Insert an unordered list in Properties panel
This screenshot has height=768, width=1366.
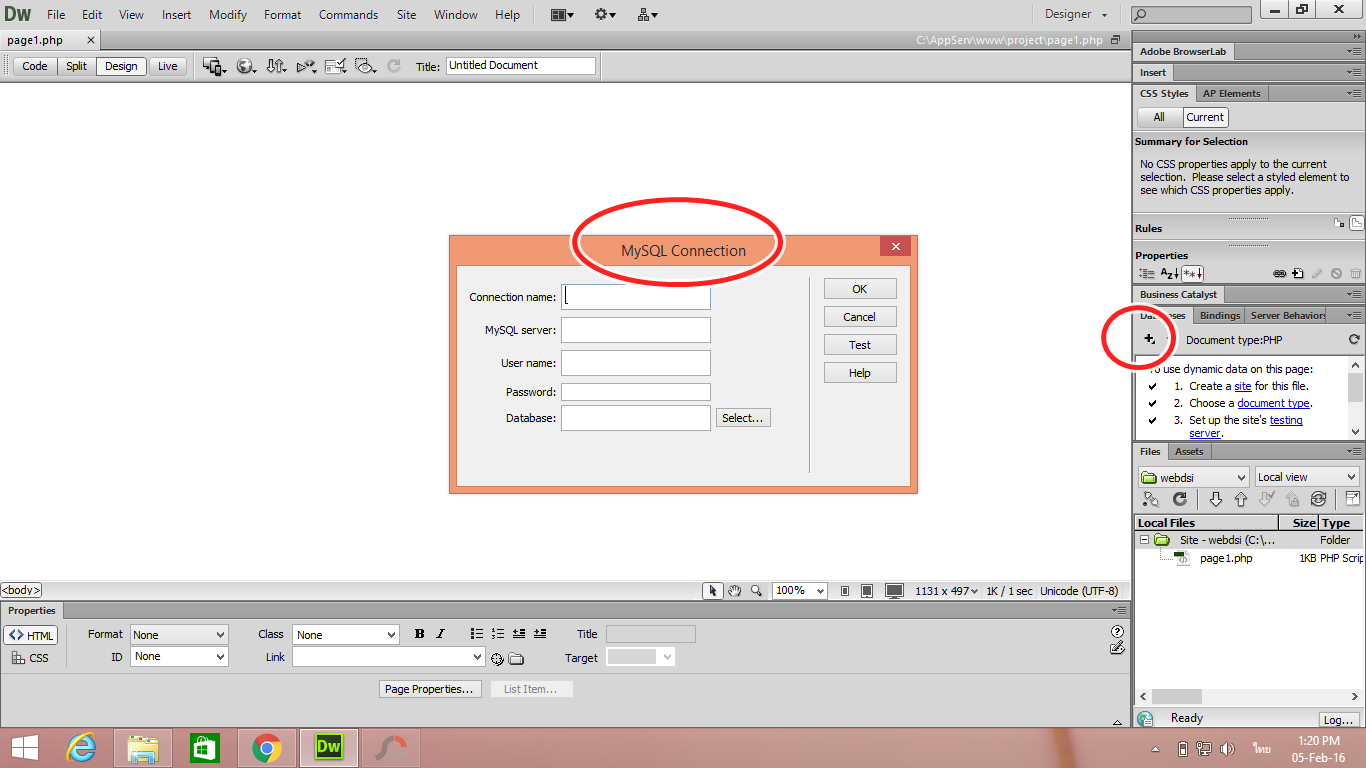point(477,634)
